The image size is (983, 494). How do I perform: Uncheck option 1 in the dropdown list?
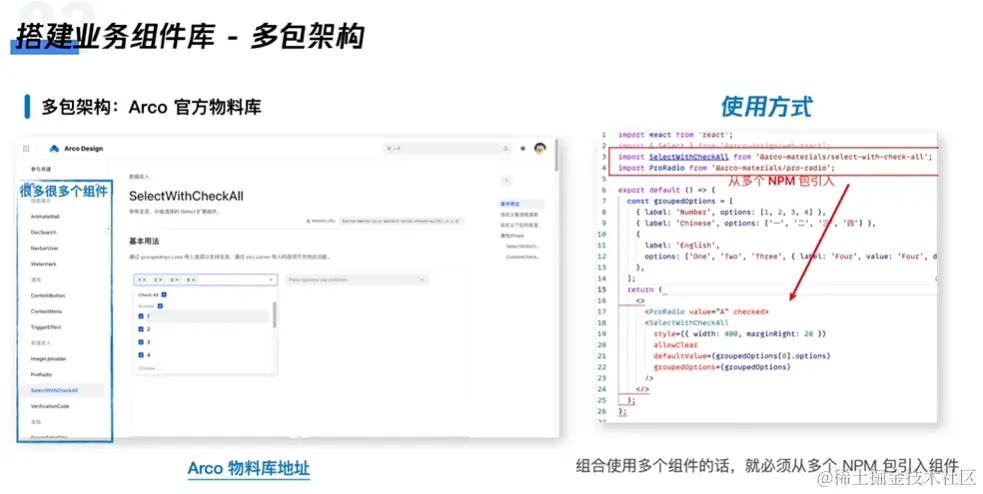[x=141, y=317]
